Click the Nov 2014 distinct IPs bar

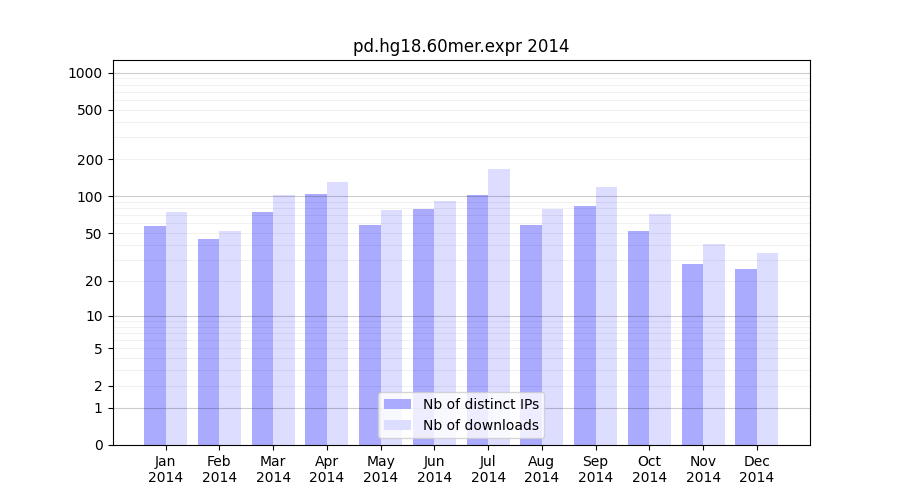click(x=692, y=355)
